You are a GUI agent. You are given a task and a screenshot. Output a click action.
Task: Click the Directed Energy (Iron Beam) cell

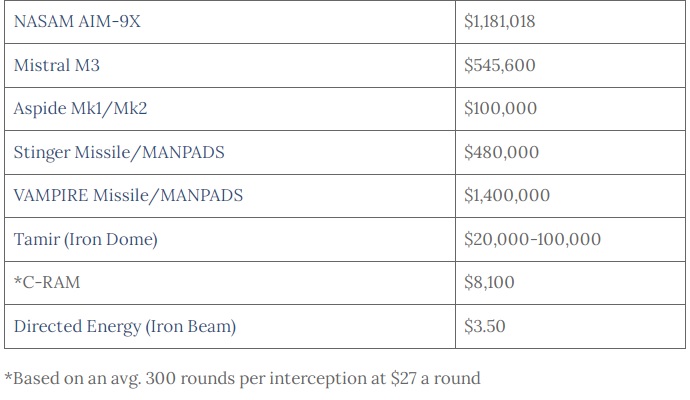point(230,327)
